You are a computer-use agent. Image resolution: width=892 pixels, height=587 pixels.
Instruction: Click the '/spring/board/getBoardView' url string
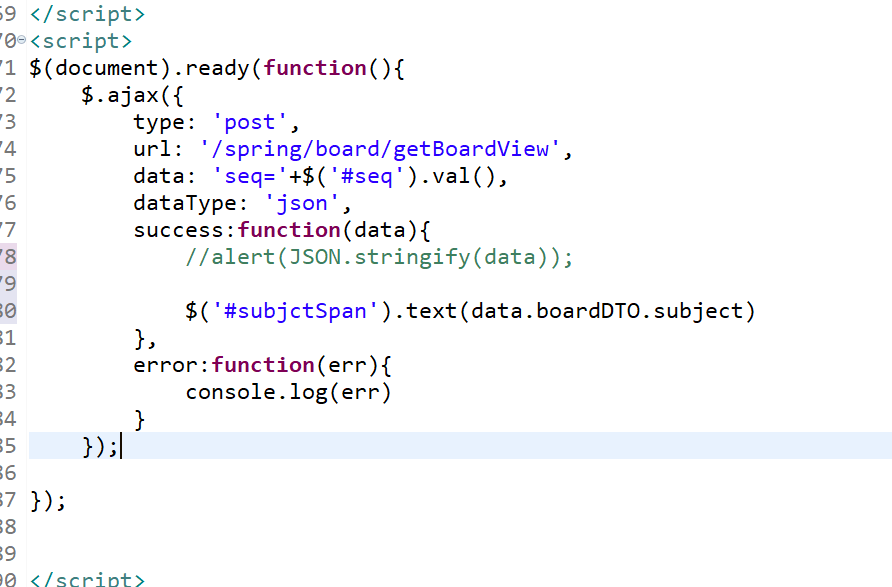pos(380,149)
